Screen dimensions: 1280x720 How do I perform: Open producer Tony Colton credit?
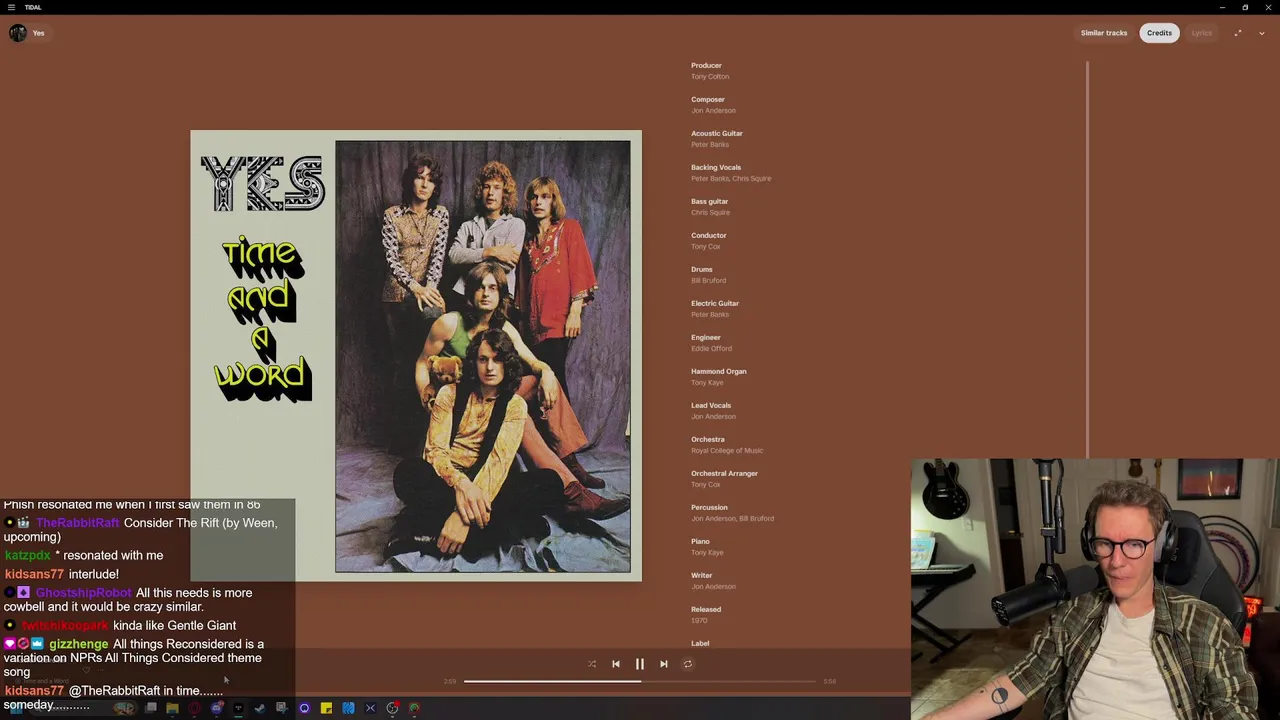point(710,77)
